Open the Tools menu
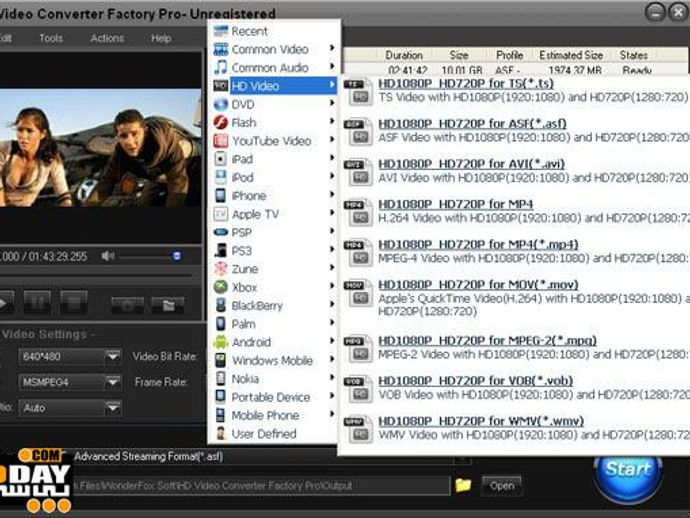Viewport: 690px width, 518px height. coord(51,38)
